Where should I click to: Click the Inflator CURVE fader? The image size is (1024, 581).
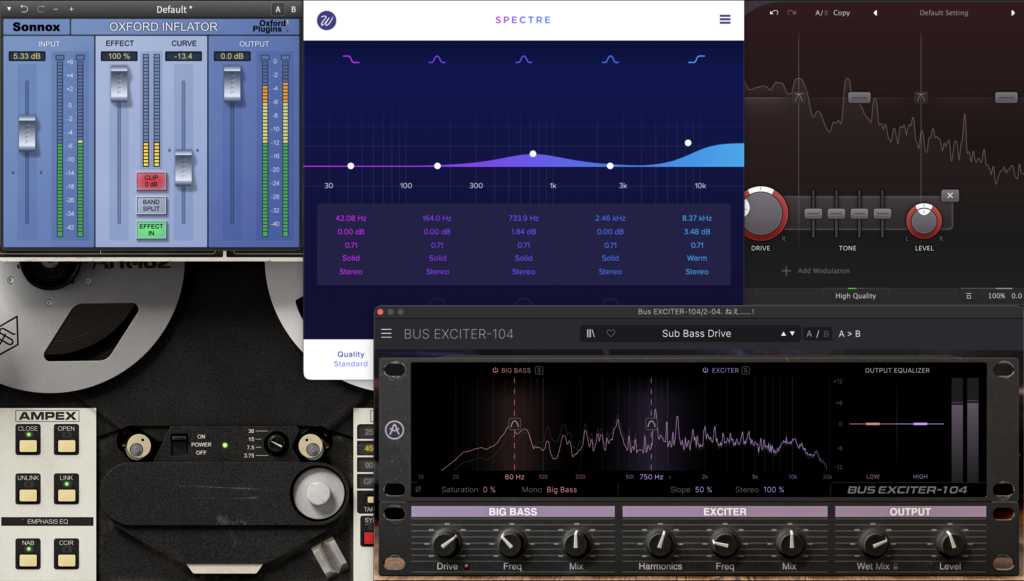(184, 166)
